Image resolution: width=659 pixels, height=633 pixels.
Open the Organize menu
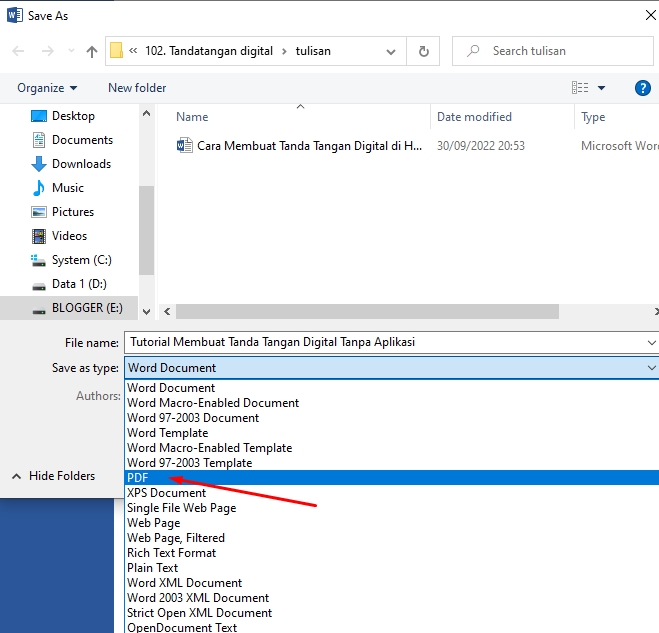point(47,88)
